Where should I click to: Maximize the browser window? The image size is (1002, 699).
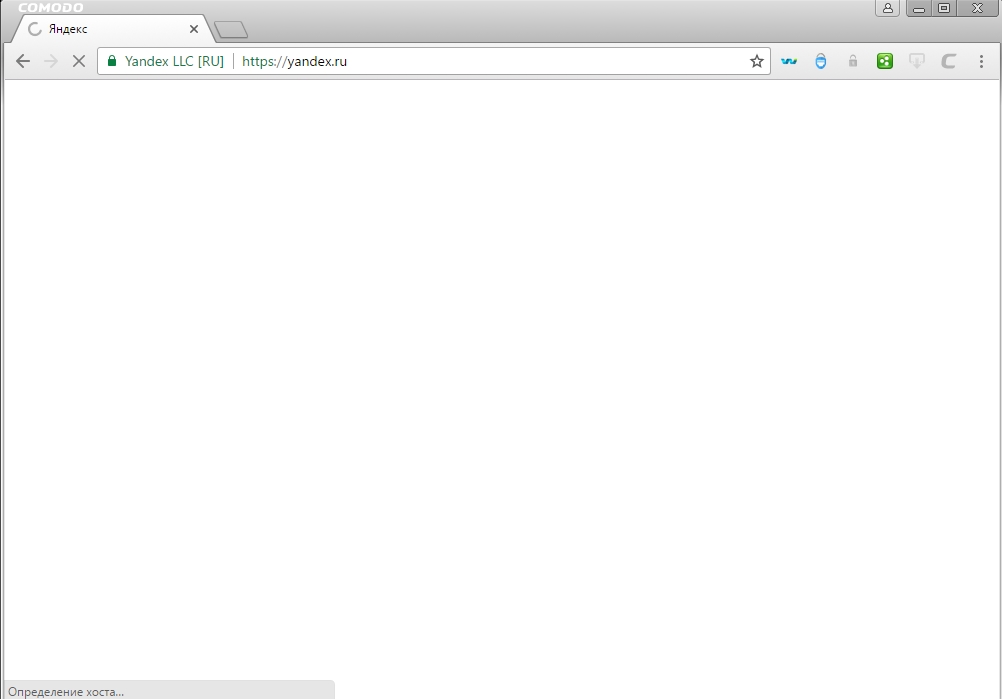(944, 8)
